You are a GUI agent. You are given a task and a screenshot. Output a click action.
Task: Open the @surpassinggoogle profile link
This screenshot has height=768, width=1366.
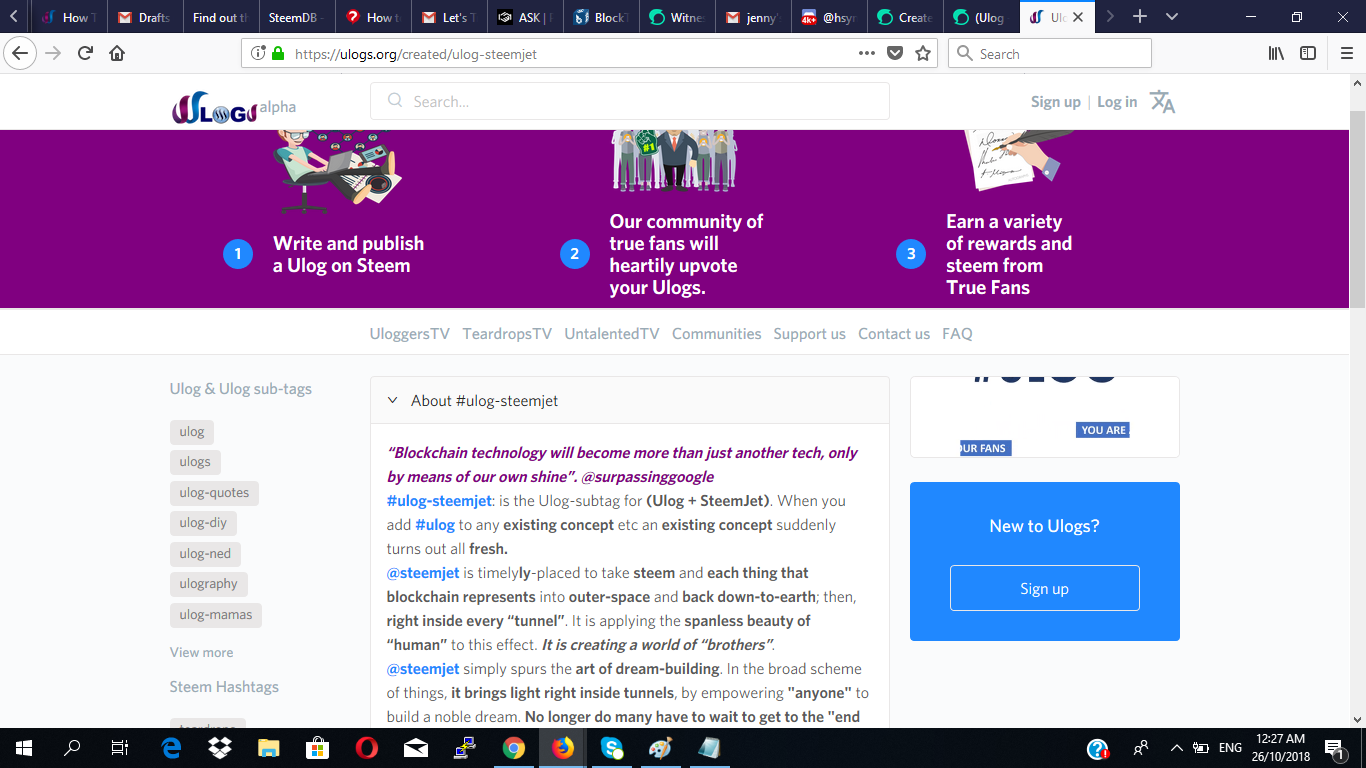(x=648, y=477)
